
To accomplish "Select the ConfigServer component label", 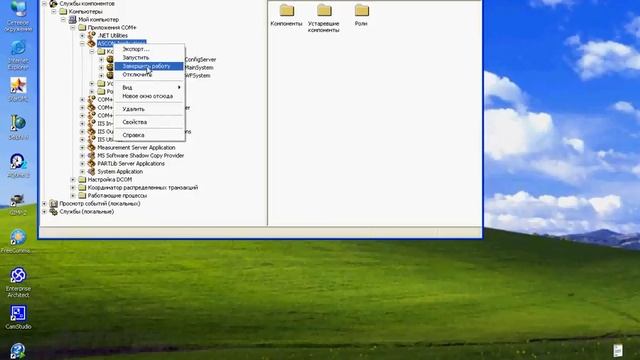I will click(x=200, y=60).
